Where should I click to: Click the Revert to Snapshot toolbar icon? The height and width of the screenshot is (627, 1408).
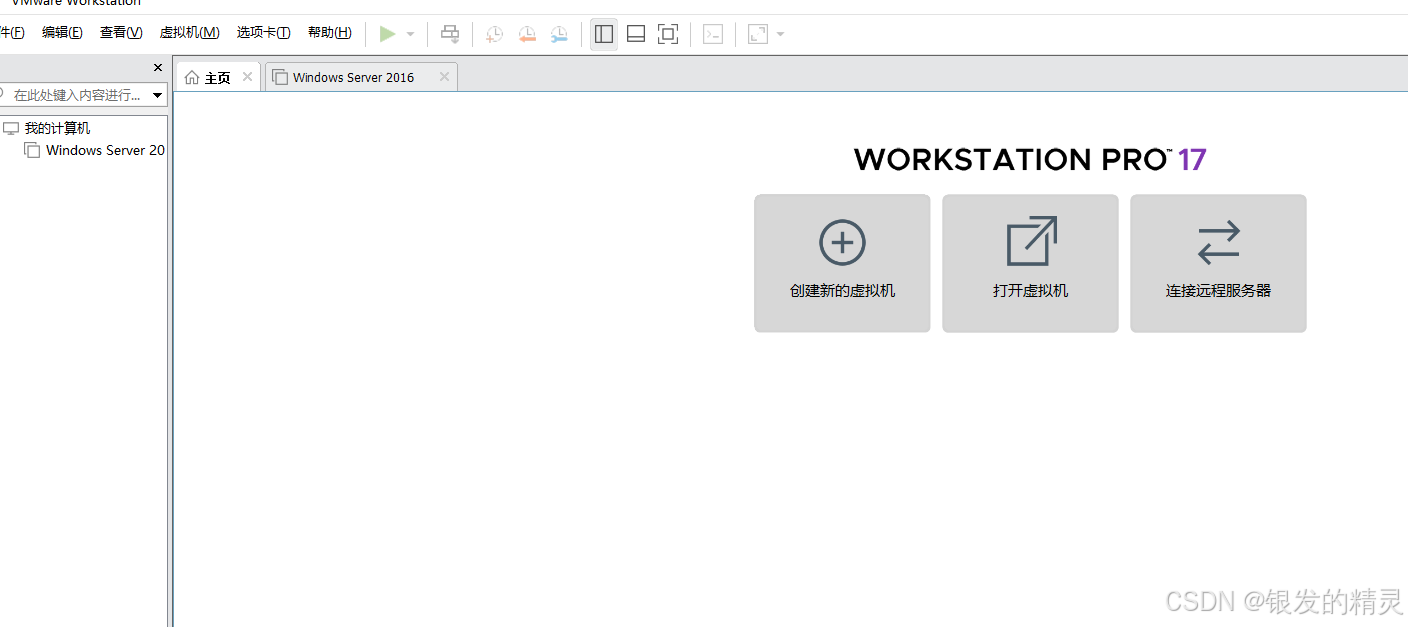pos(527,34)
